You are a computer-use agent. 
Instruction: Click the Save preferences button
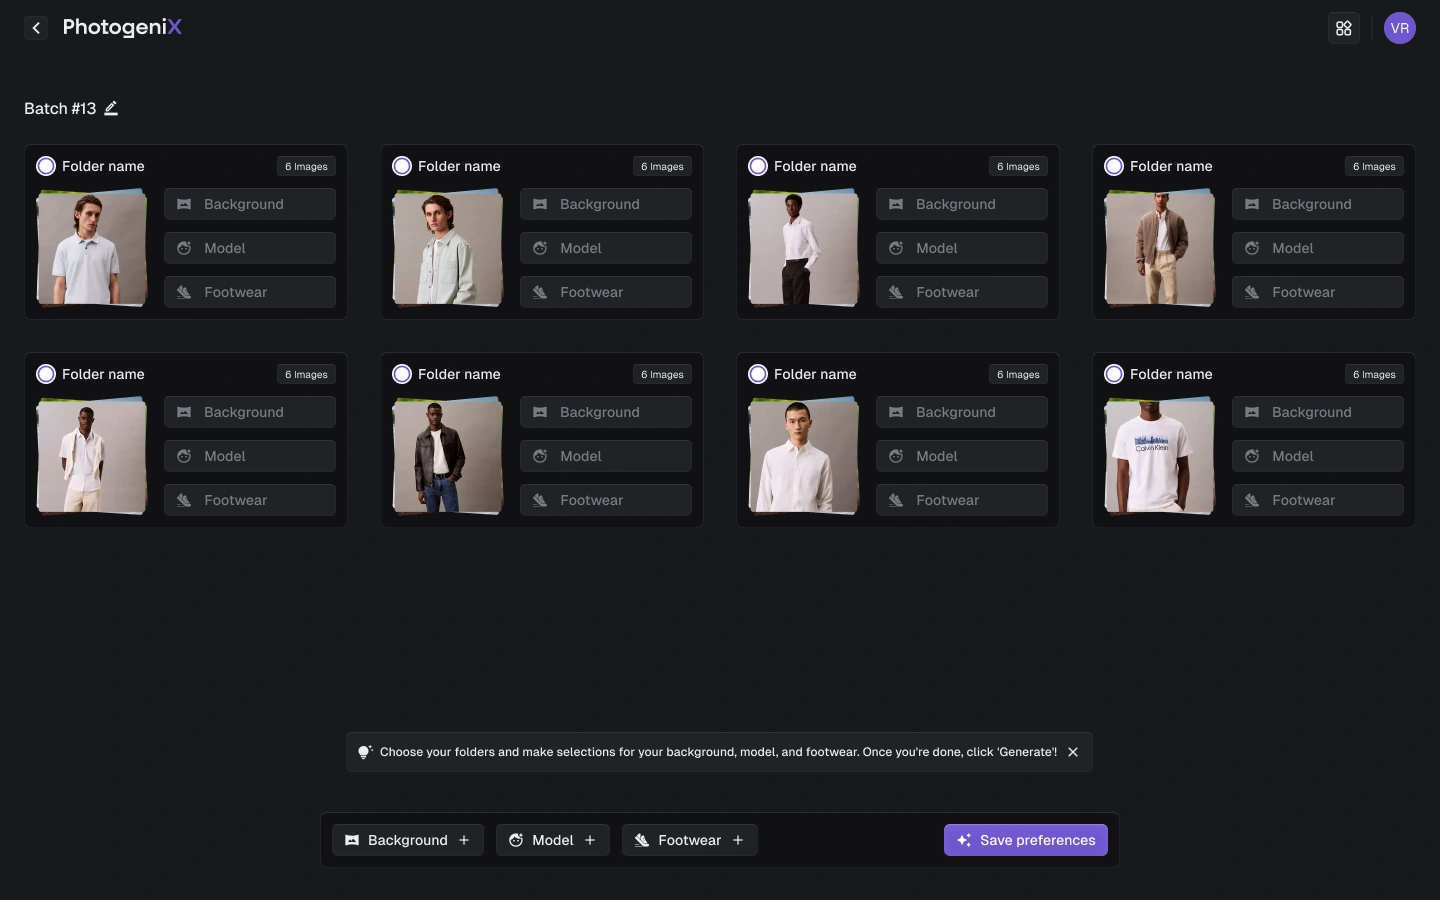(1025, 840)
